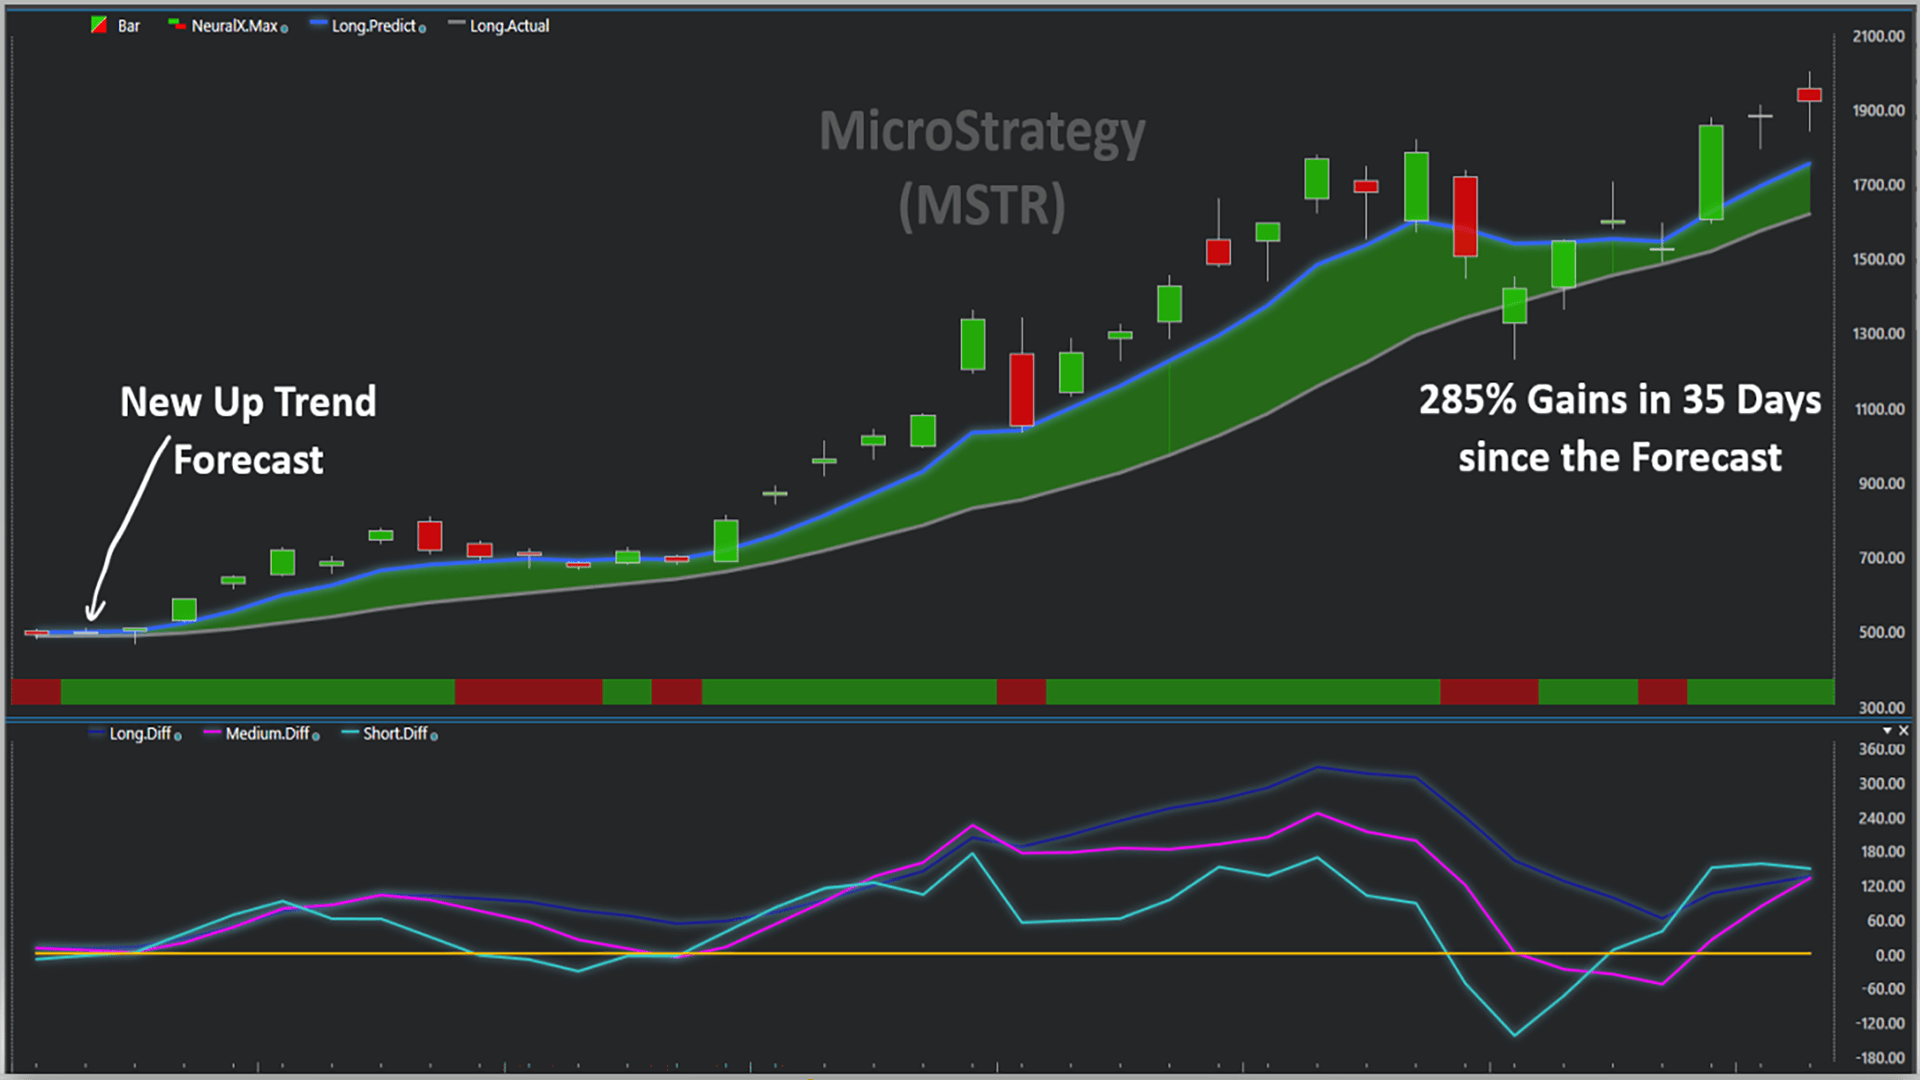This screenshot has width=1920, height=1080.
Task: Click the gray Long.Actual legend marker
Action: click(456, 24)
